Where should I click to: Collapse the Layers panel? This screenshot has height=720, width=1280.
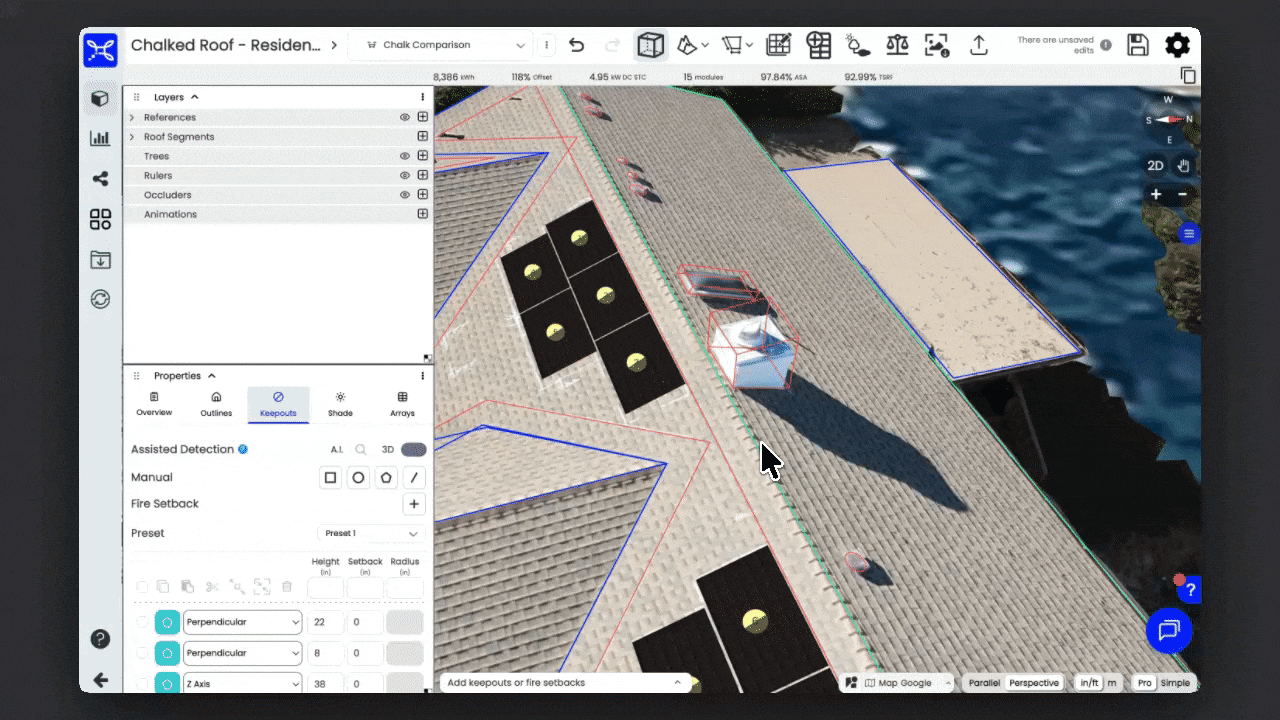click(x=194, y=97)
